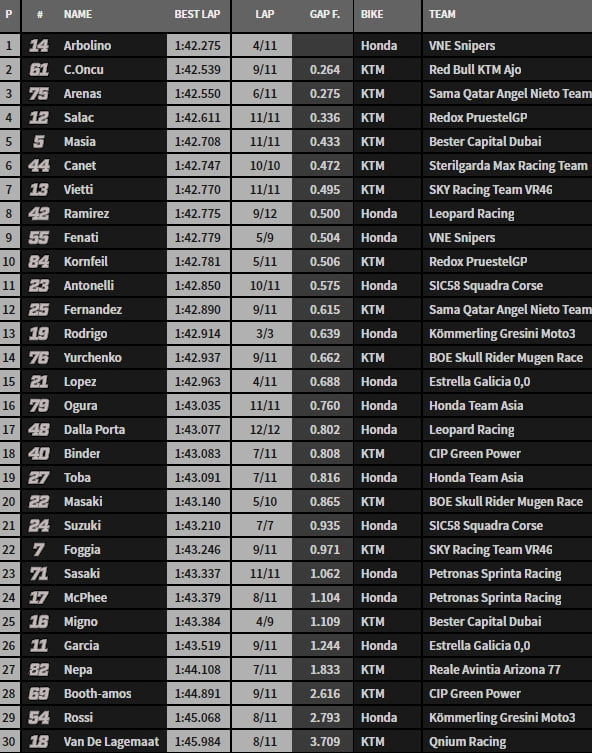
Task: Click the number 18 badge, Van De Lagemaat
Action: click(38, 741)
